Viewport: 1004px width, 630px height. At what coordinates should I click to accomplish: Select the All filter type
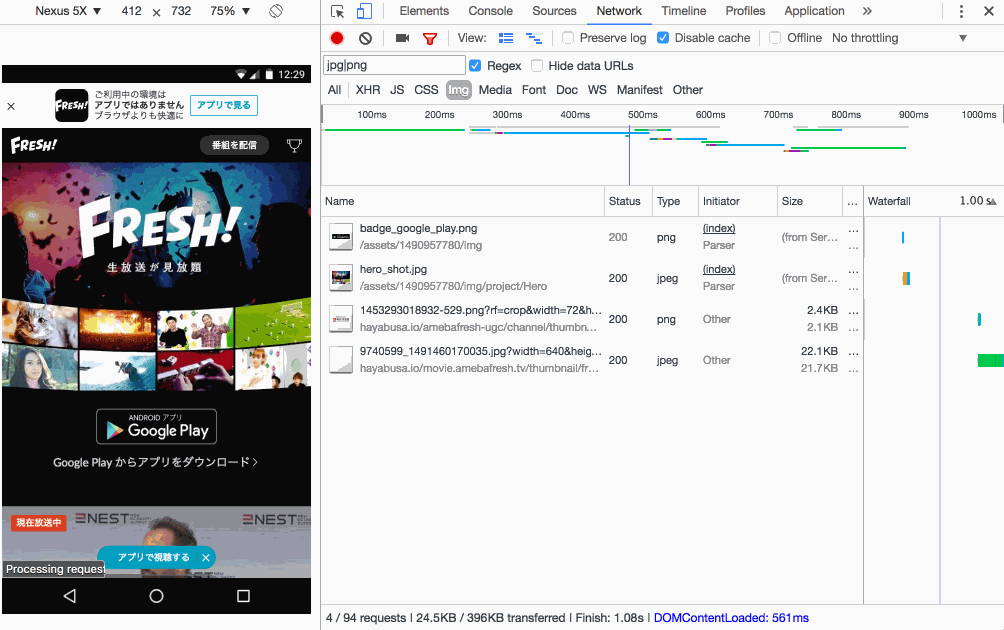coord(334,90)
